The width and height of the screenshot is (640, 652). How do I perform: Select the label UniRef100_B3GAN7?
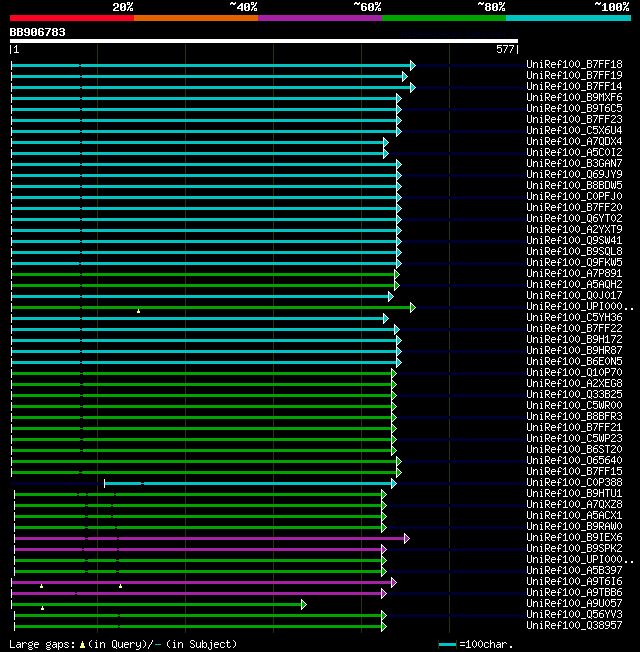574,163
